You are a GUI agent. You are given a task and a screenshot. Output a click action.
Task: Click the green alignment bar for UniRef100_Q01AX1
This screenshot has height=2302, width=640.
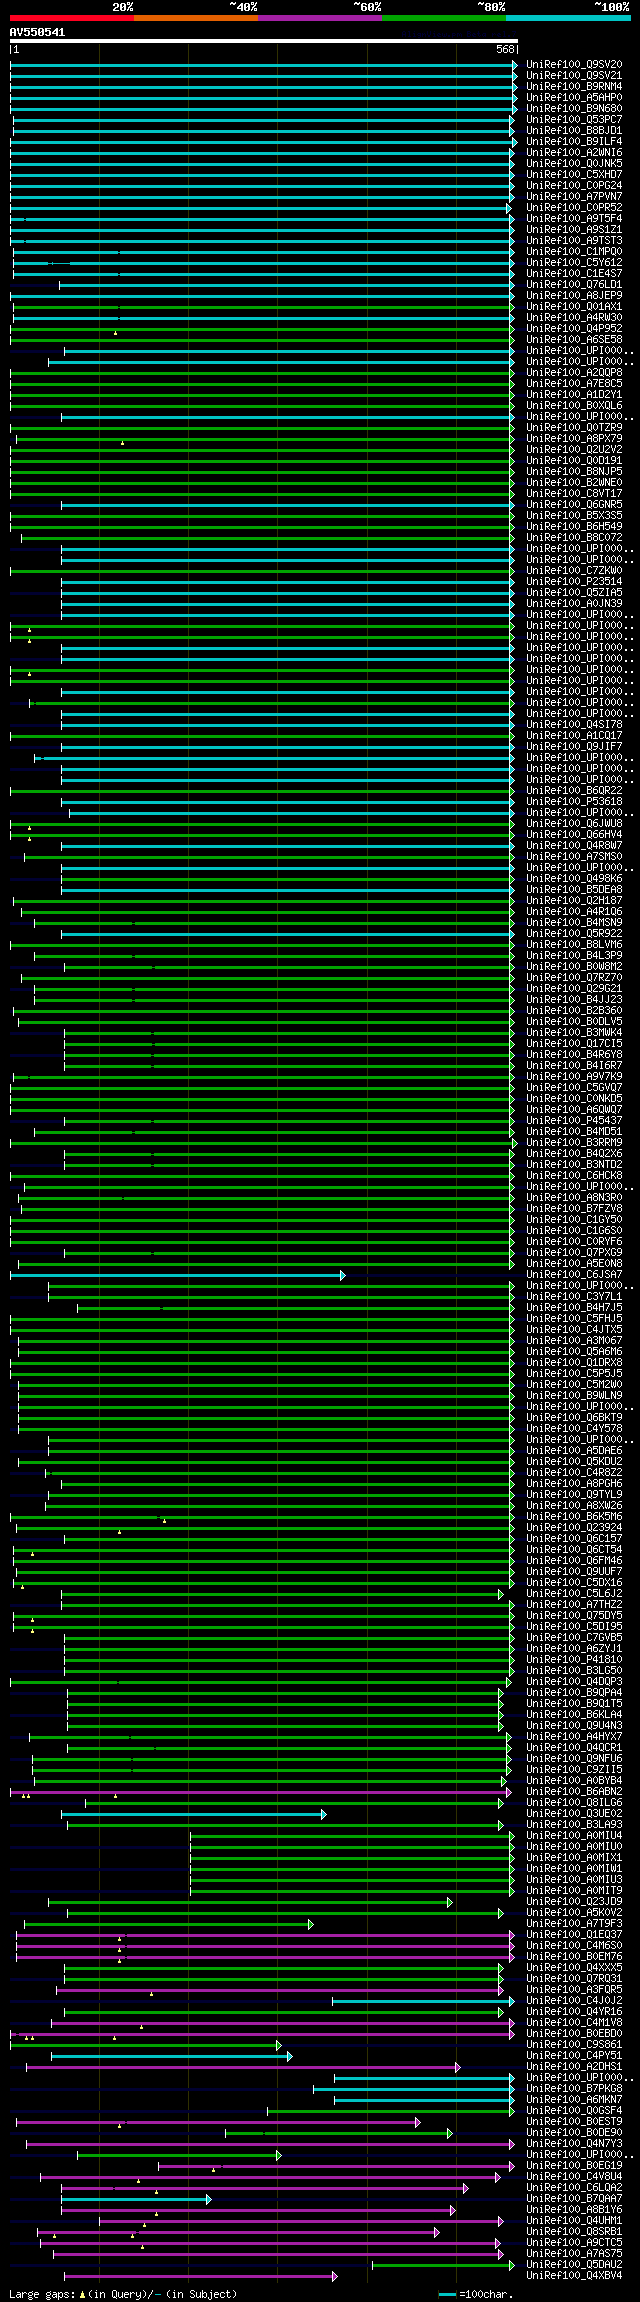262,307
